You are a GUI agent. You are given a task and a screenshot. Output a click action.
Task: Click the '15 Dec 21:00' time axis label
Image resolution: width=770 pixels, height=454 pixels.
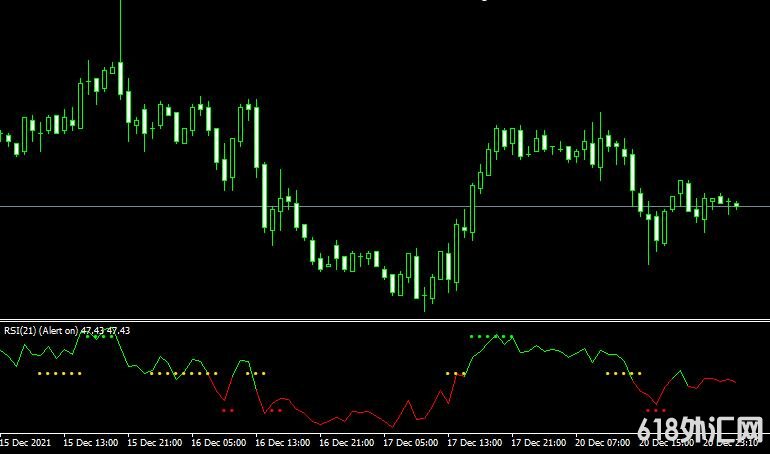point(155,443)
